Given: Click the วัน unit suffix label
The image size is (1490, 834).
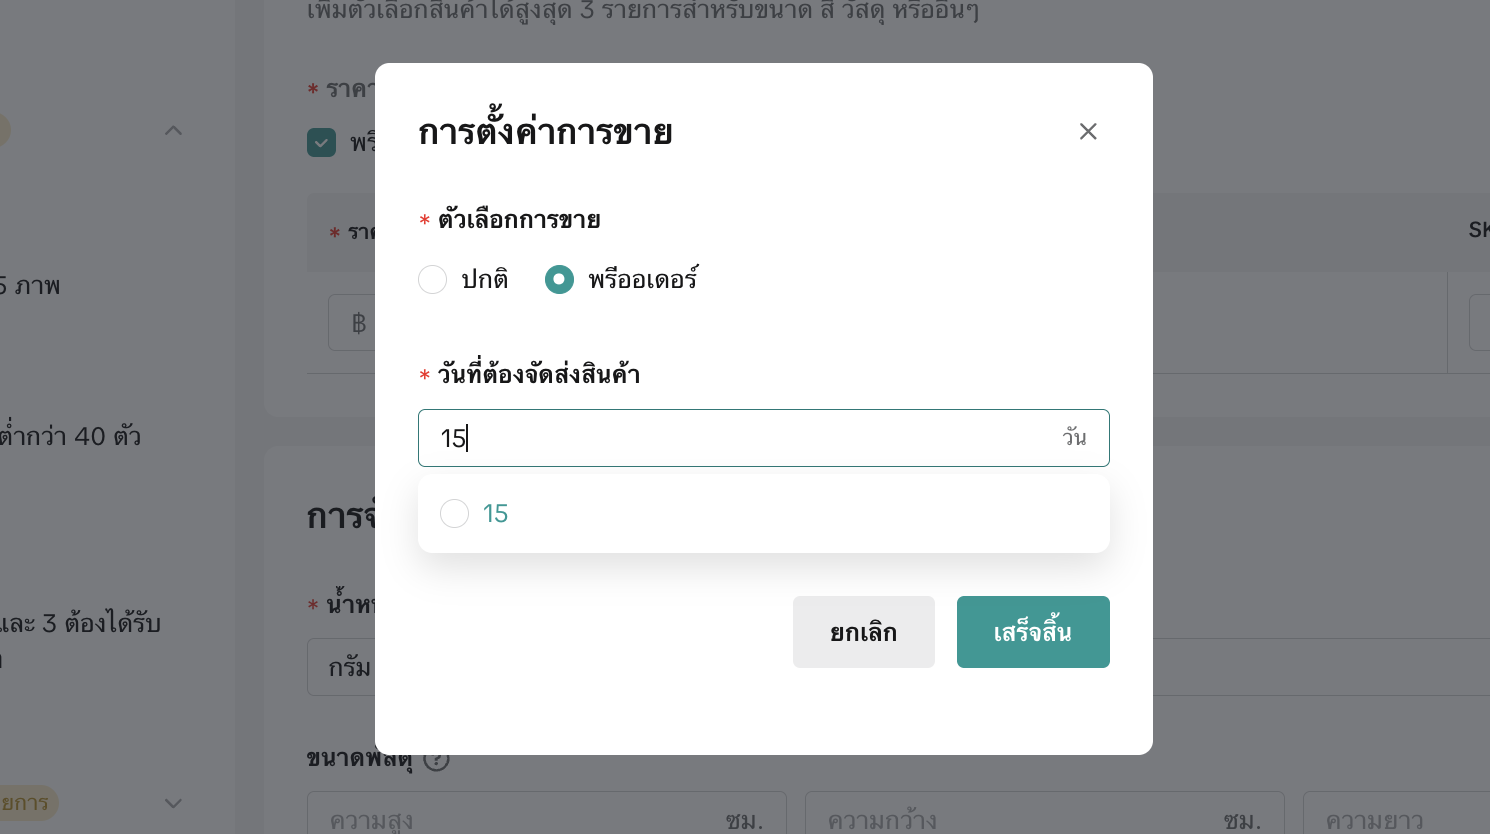Looking at the screenshot, I should coord(1074,438).
